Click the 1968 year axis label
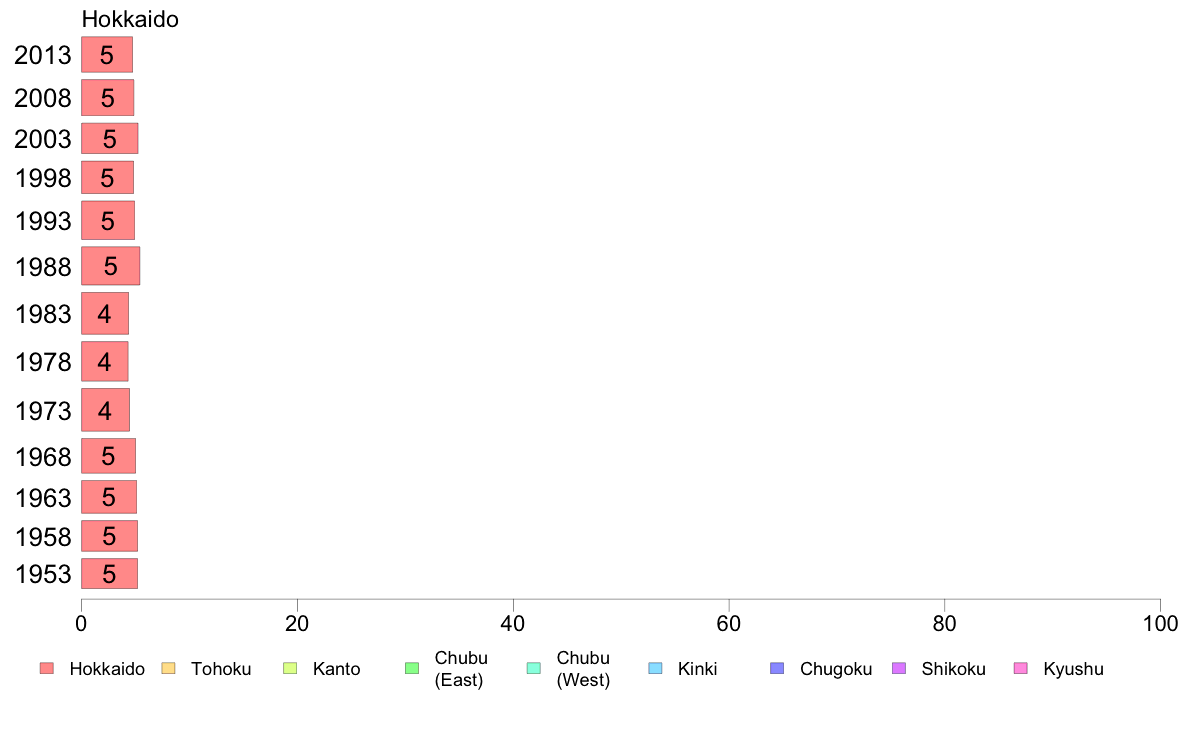 43,457
